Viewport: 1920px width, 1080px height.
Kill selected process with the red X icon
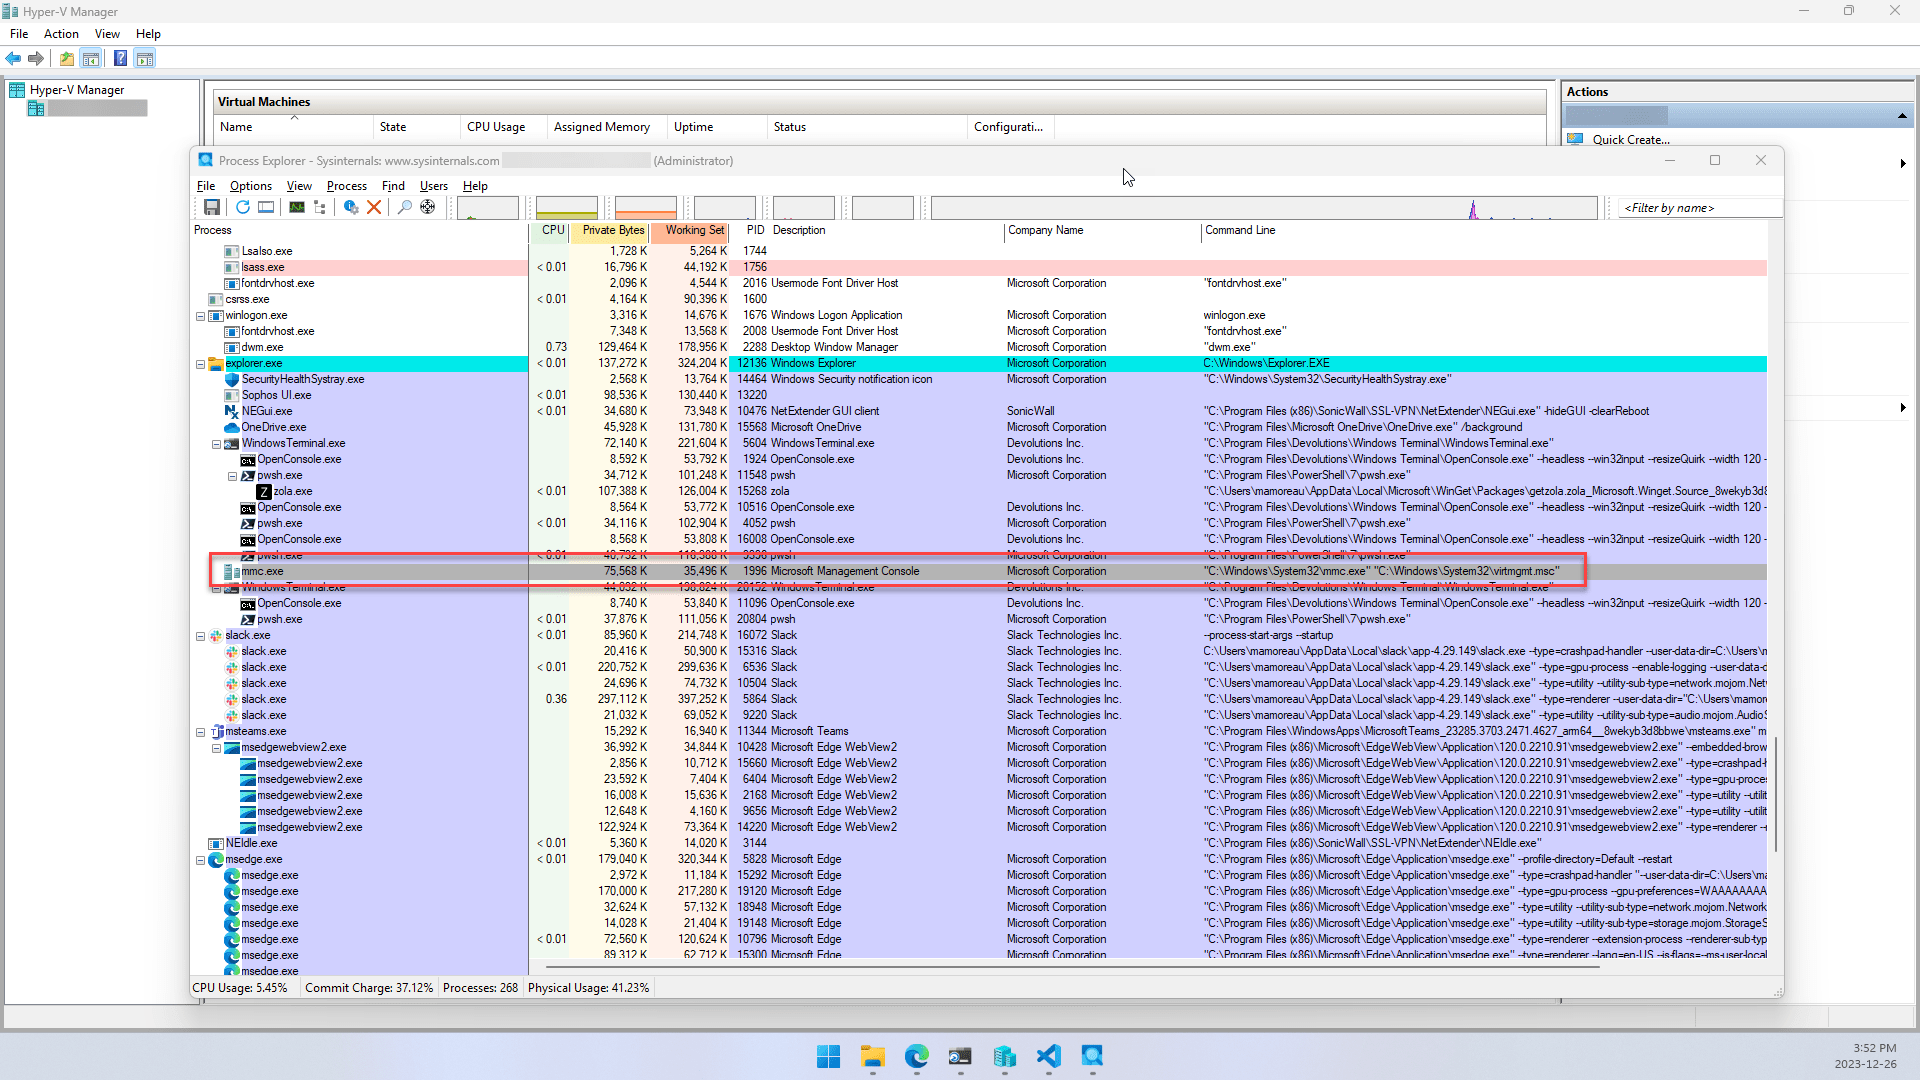pos(375,207)
